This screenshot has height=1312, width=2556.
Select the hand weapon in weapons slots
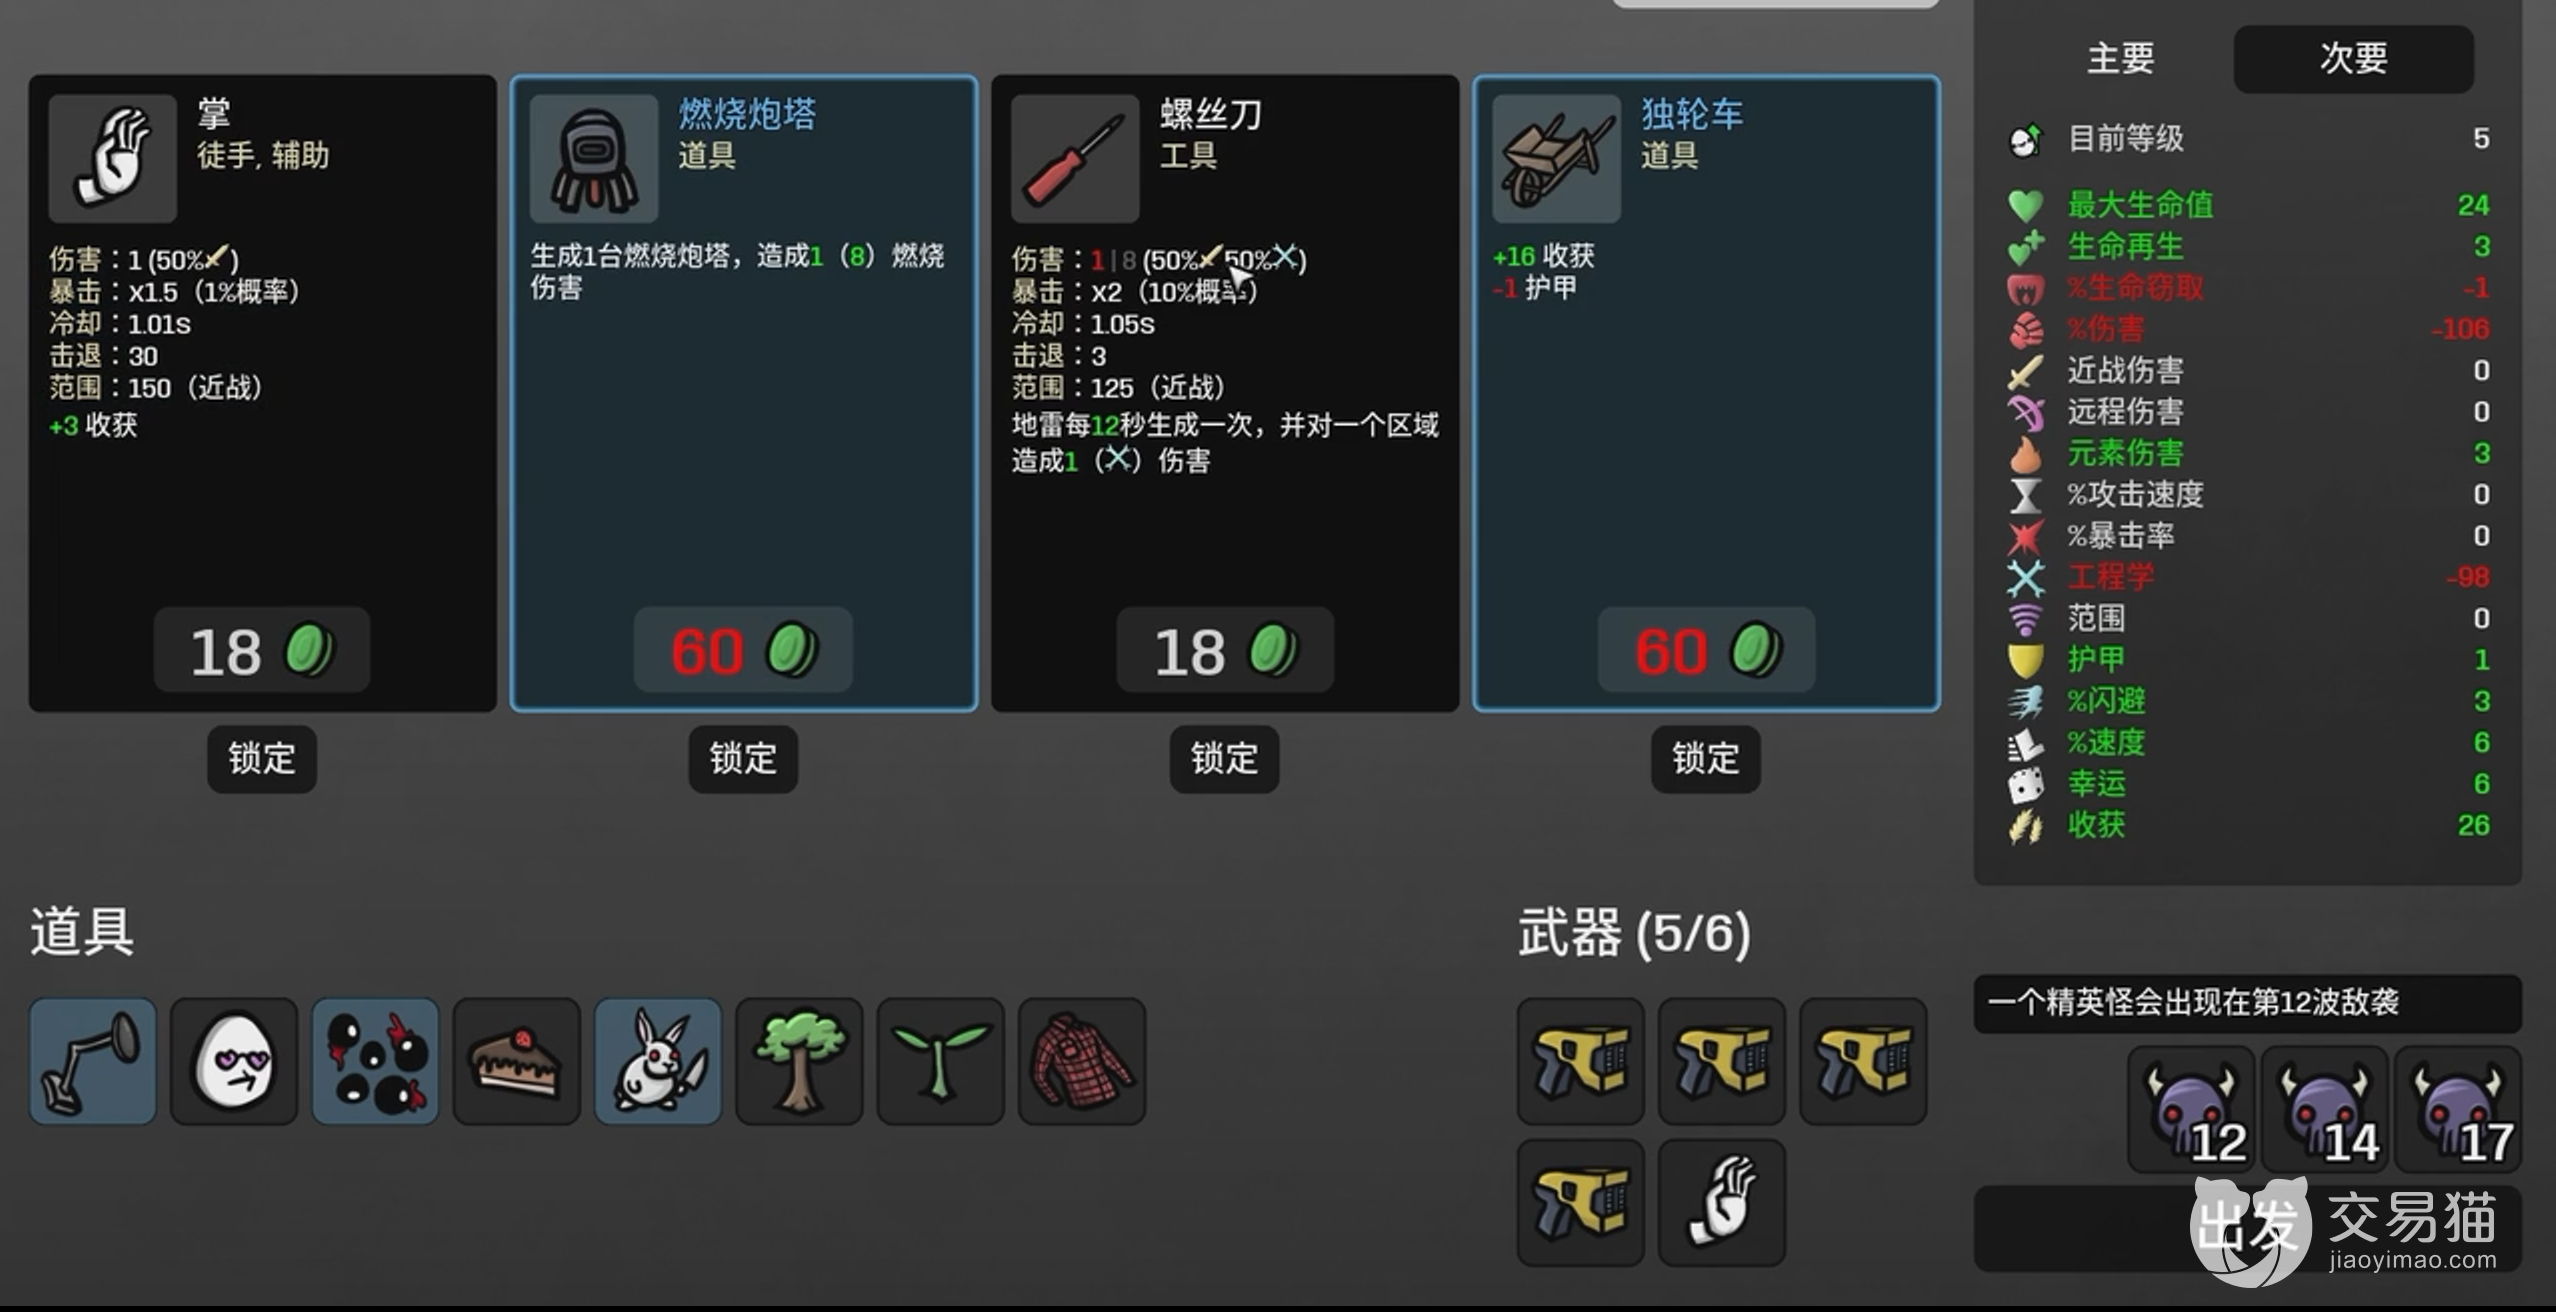[1722, 1202]
